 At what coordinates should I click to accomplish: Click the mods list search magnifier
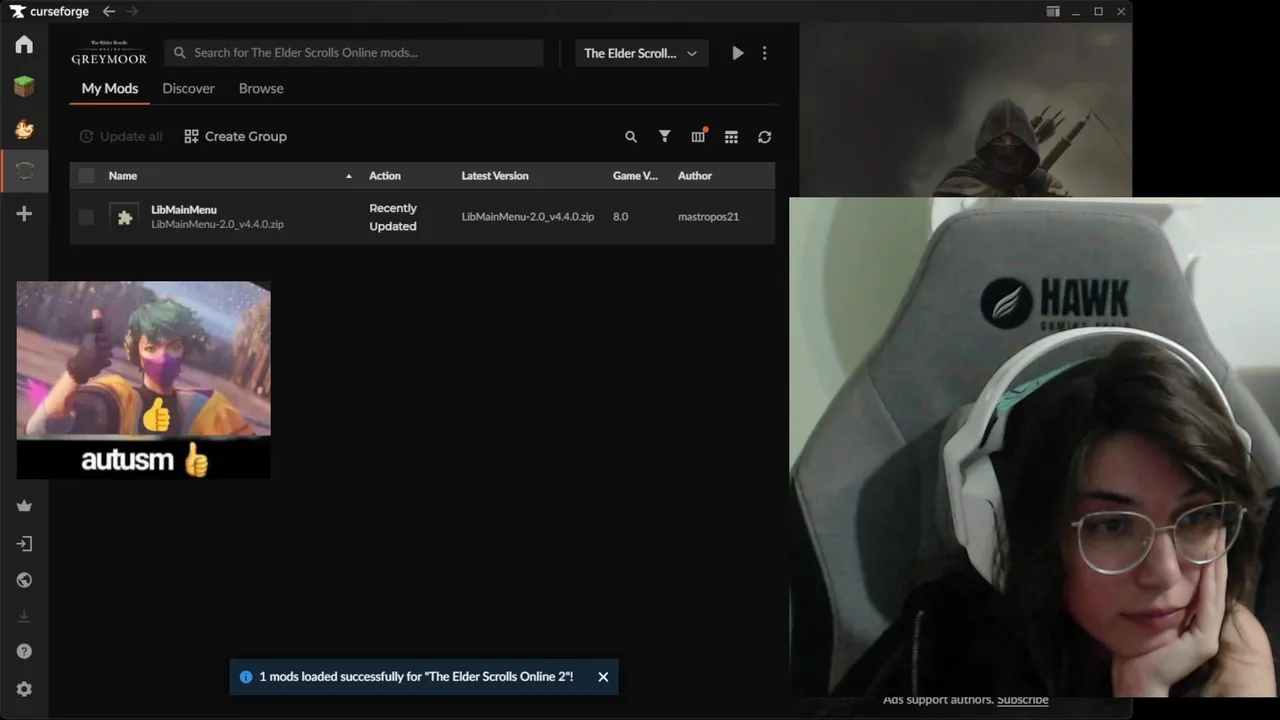pos(631,137)
